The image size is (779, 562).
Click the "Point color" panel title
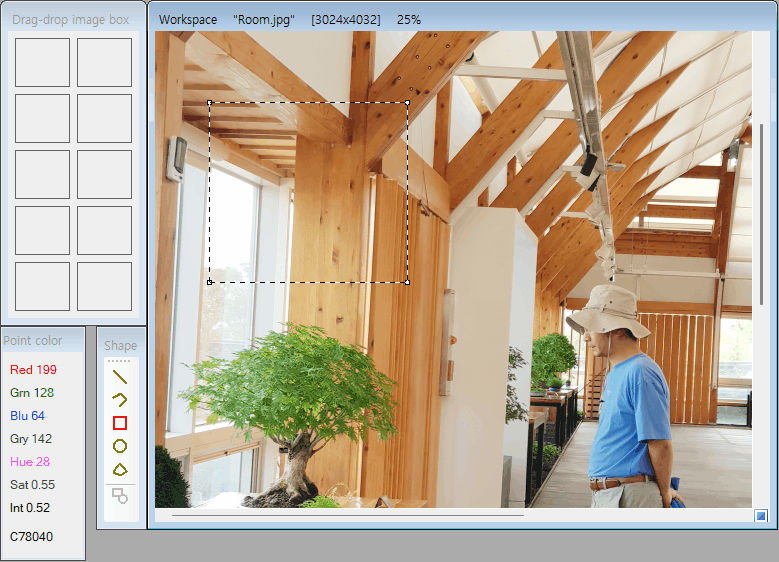(33, 340)
